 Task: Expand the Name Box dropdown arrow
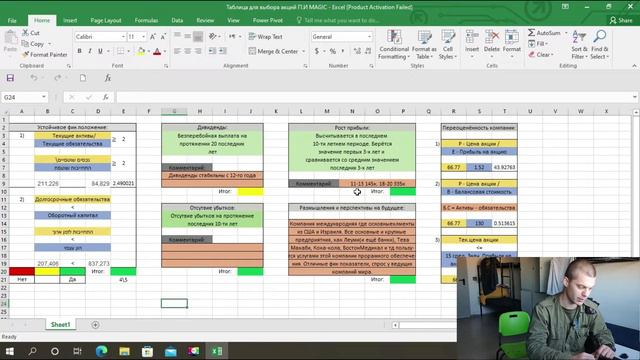pos(44,97)
